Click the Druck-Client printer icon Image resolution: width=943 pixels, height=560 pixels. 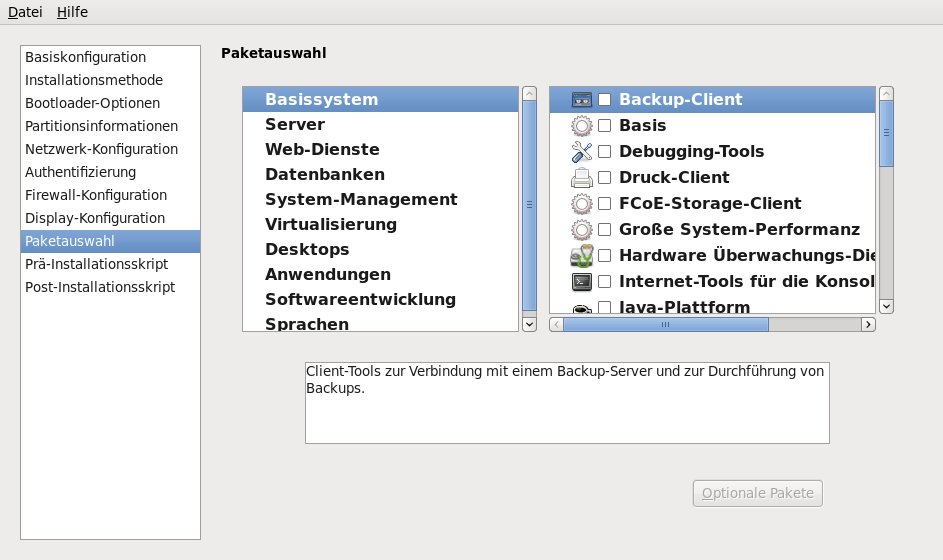pos(582,177)
